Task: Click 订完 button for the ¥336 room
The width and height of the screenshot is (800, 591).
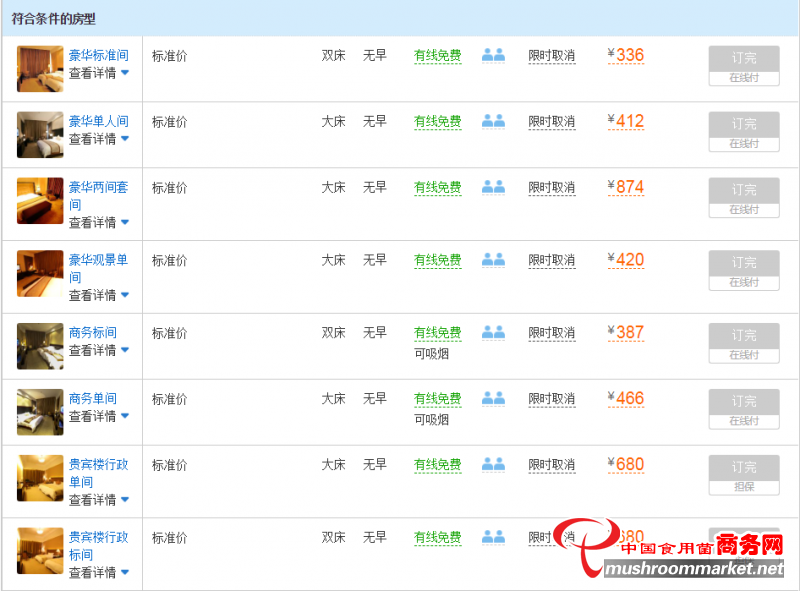Action: 743,58
